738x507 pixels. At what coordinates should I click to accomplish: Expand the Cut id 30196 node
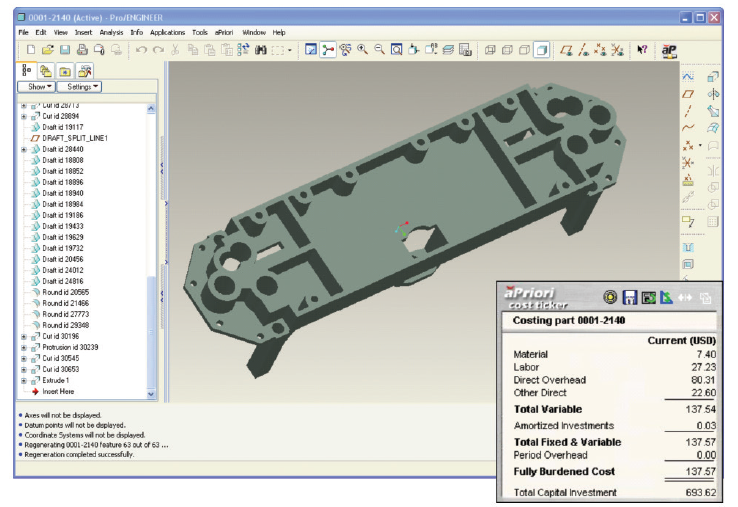click(24, 336)
